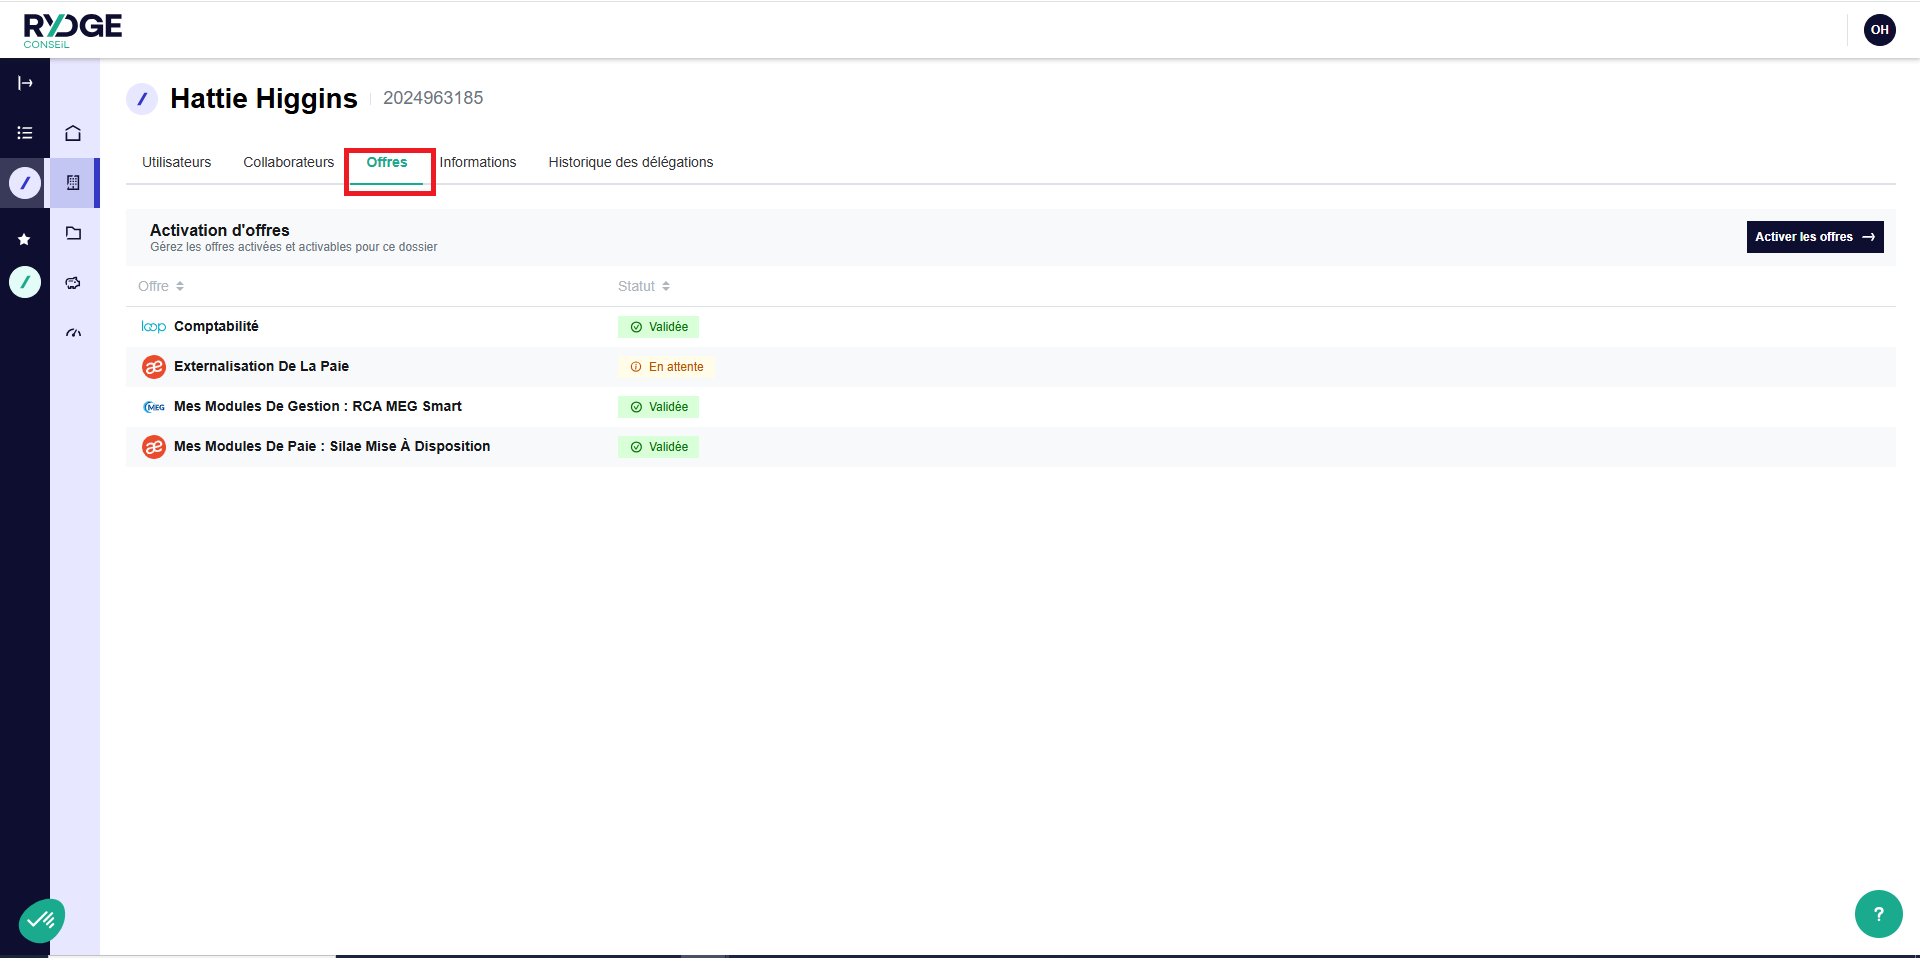Screen dimensions: 1920x958
Task: Select Externalisation De La Paie offer
Action: click(1011, 367)
